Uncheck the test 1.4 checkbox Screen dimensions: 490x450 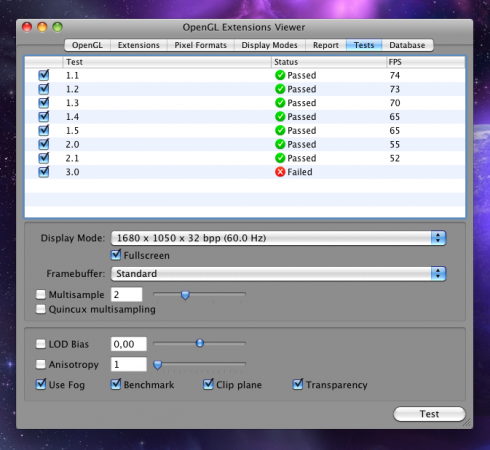(44, 117)
